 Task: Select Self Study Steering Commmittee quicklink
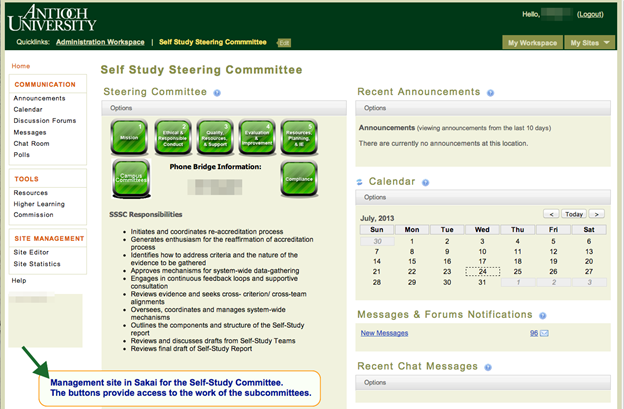coord(213,42)
